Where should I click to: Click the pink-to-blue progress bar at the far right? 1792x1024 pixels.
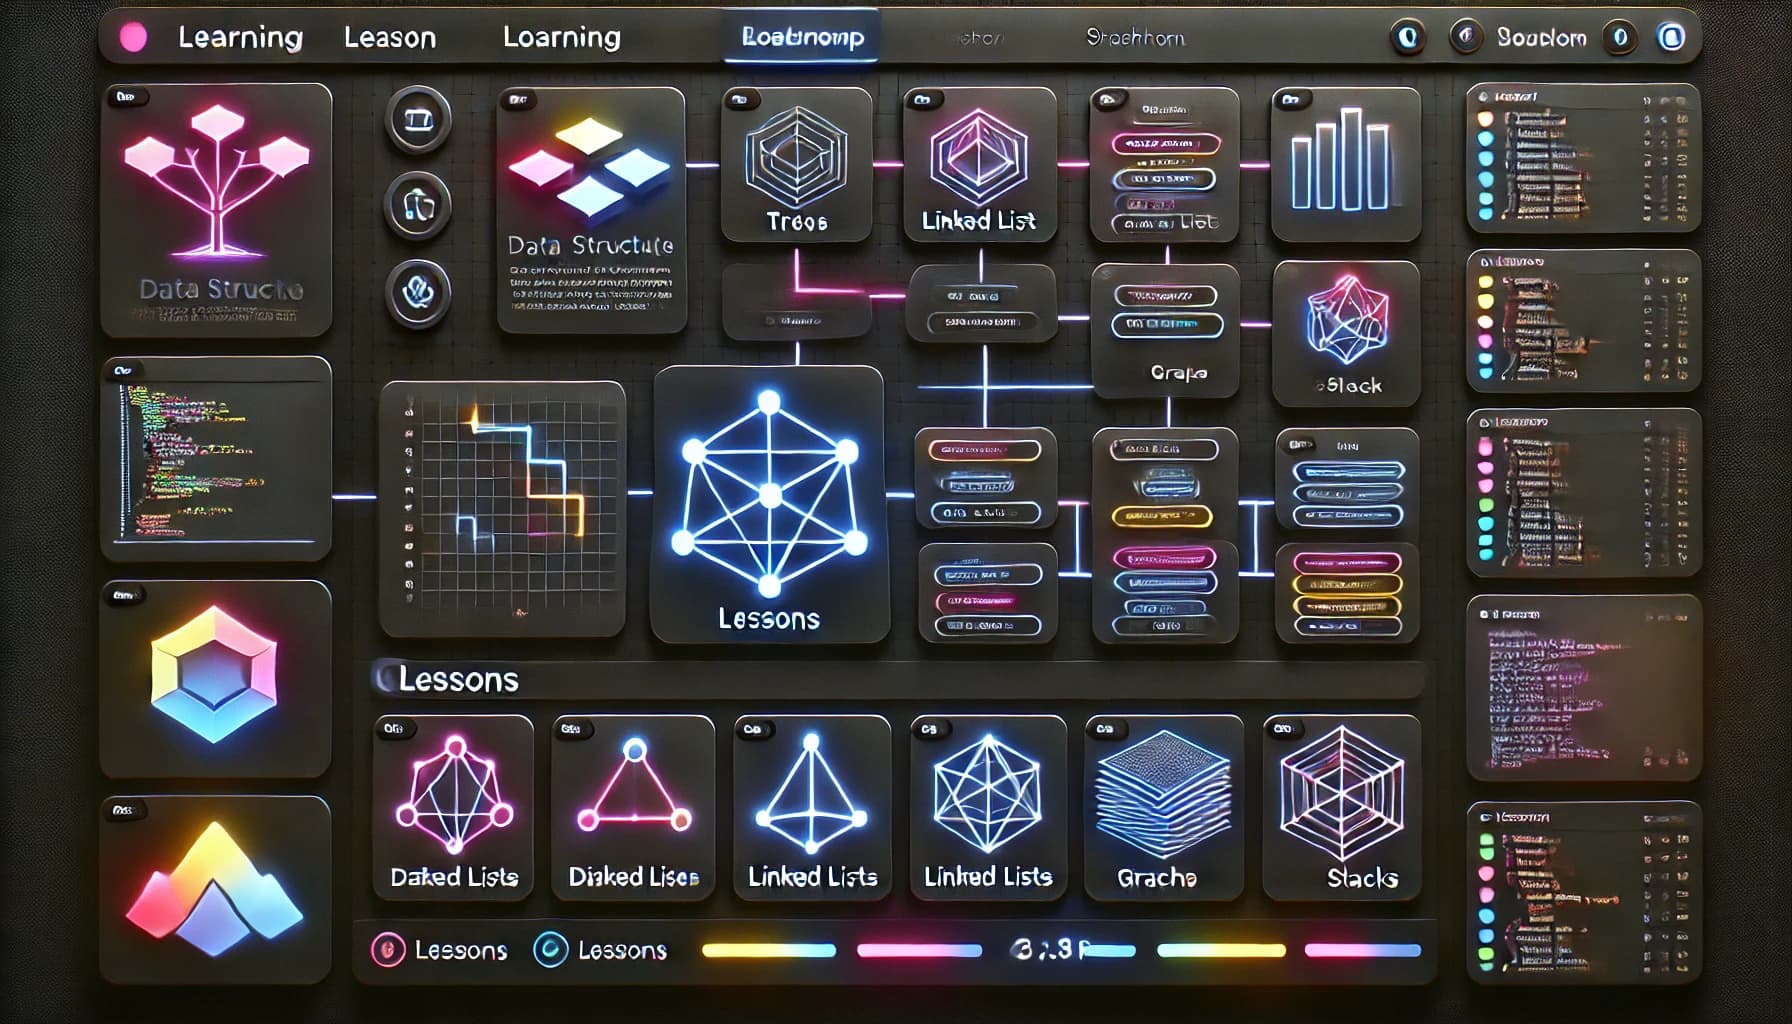click(x=1363, y=950)
